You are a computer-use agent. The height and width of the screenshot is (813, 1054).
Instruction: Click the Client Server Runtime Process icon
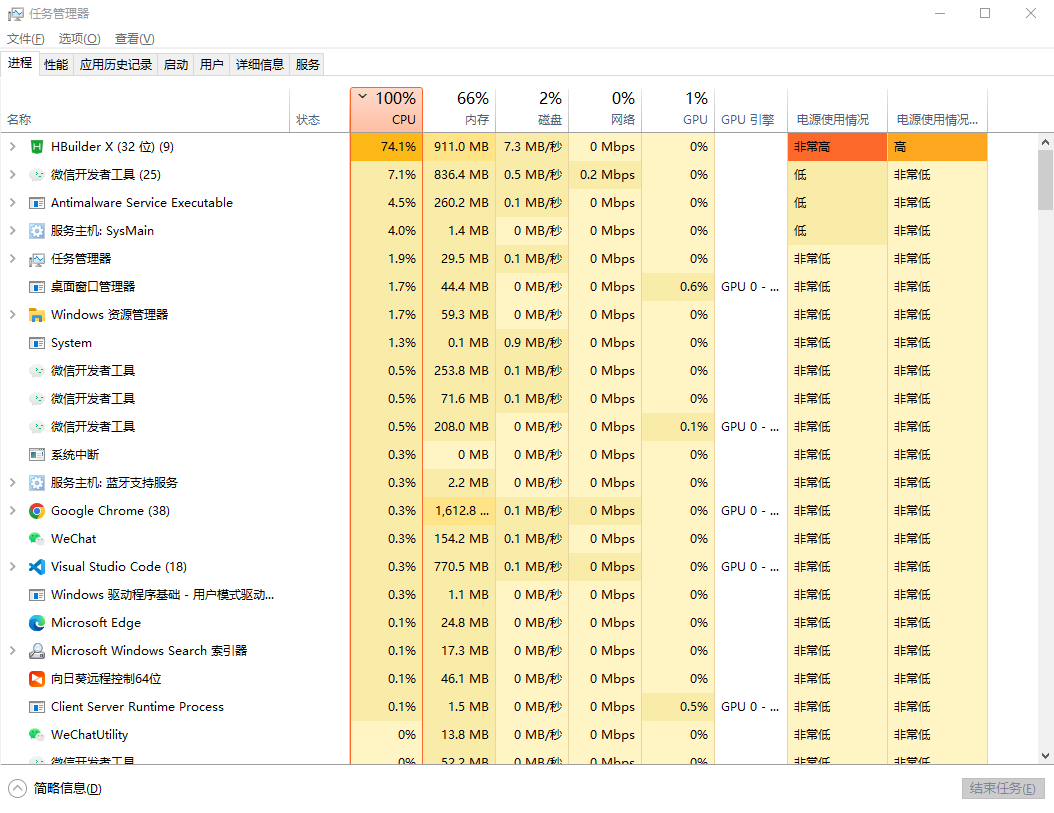(x=37, y=707)
